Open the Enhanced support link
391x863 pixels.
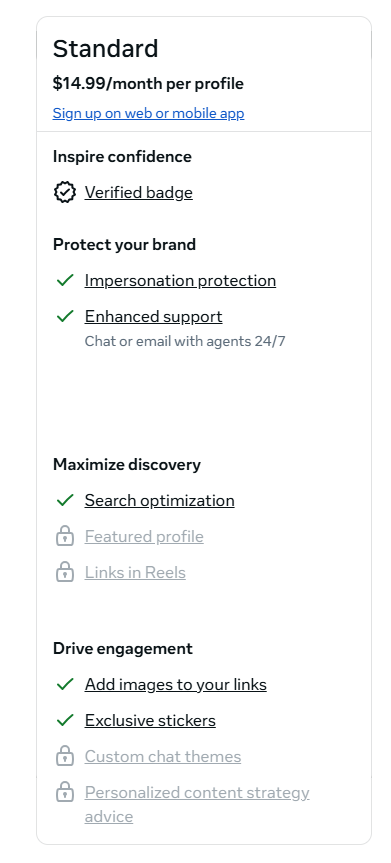click(154, 316)
